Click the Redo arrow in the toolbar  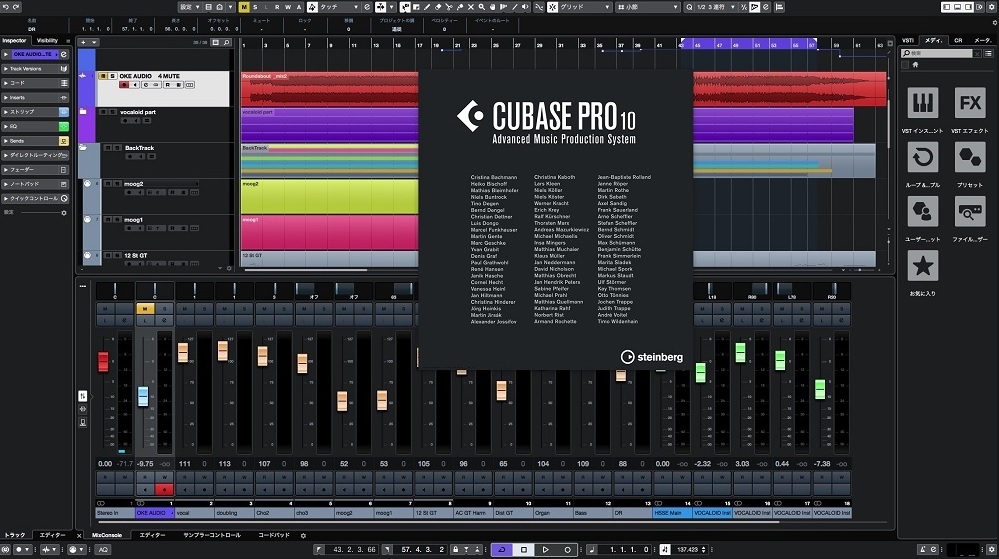point(16,7)
